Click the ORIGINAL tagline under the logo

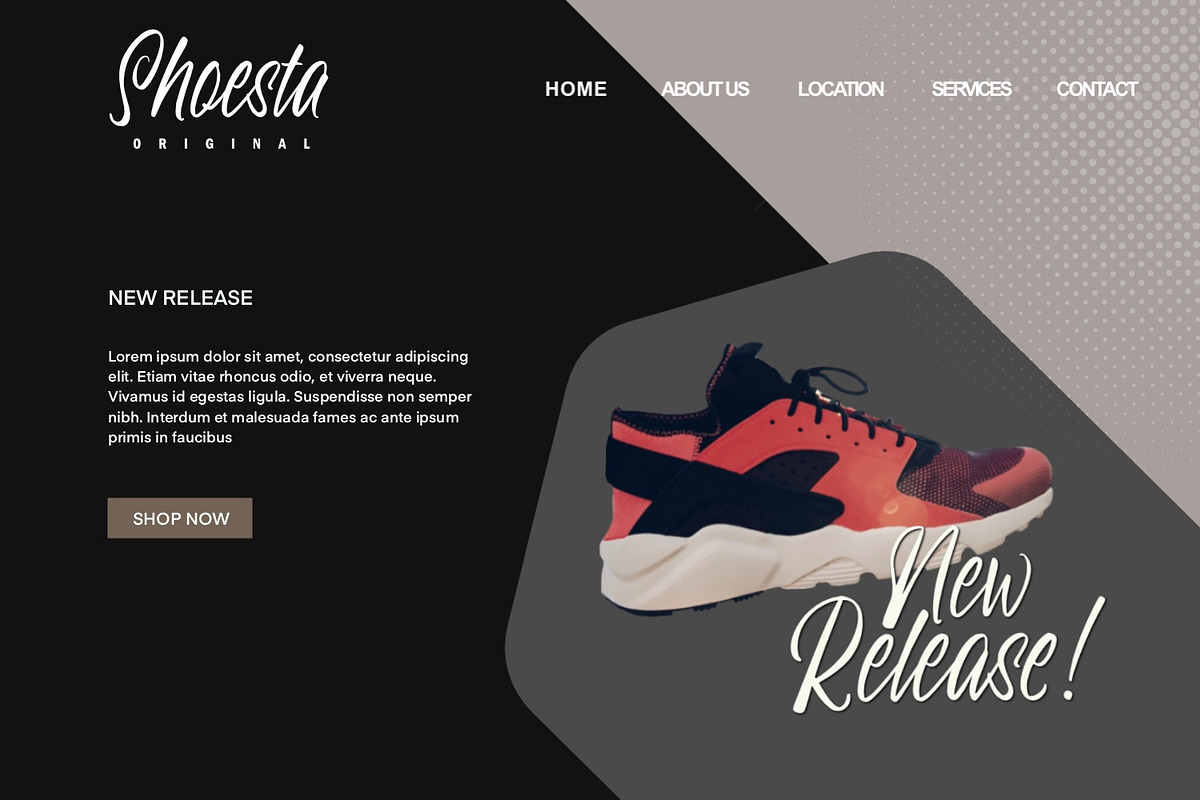[x=222, y=144]
